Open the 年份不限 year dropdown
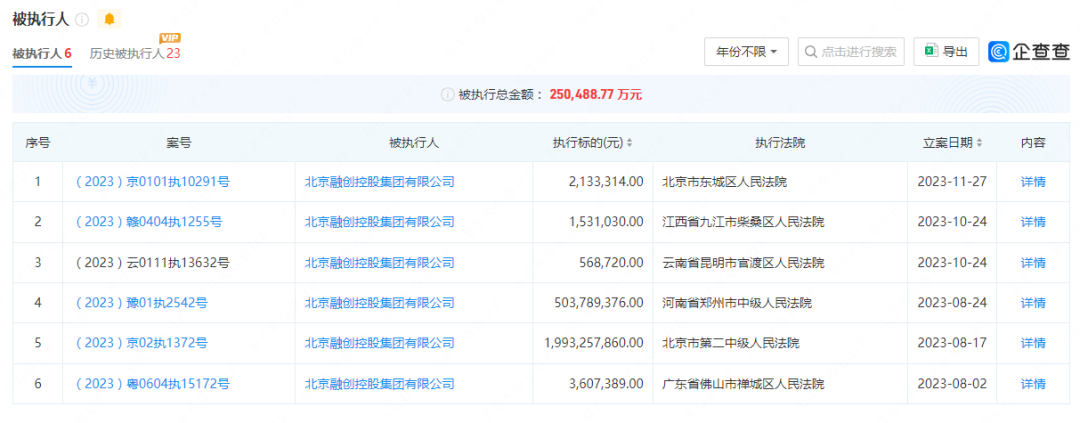The height and width of the screenshot is (423, 1080). click(746, 52)
